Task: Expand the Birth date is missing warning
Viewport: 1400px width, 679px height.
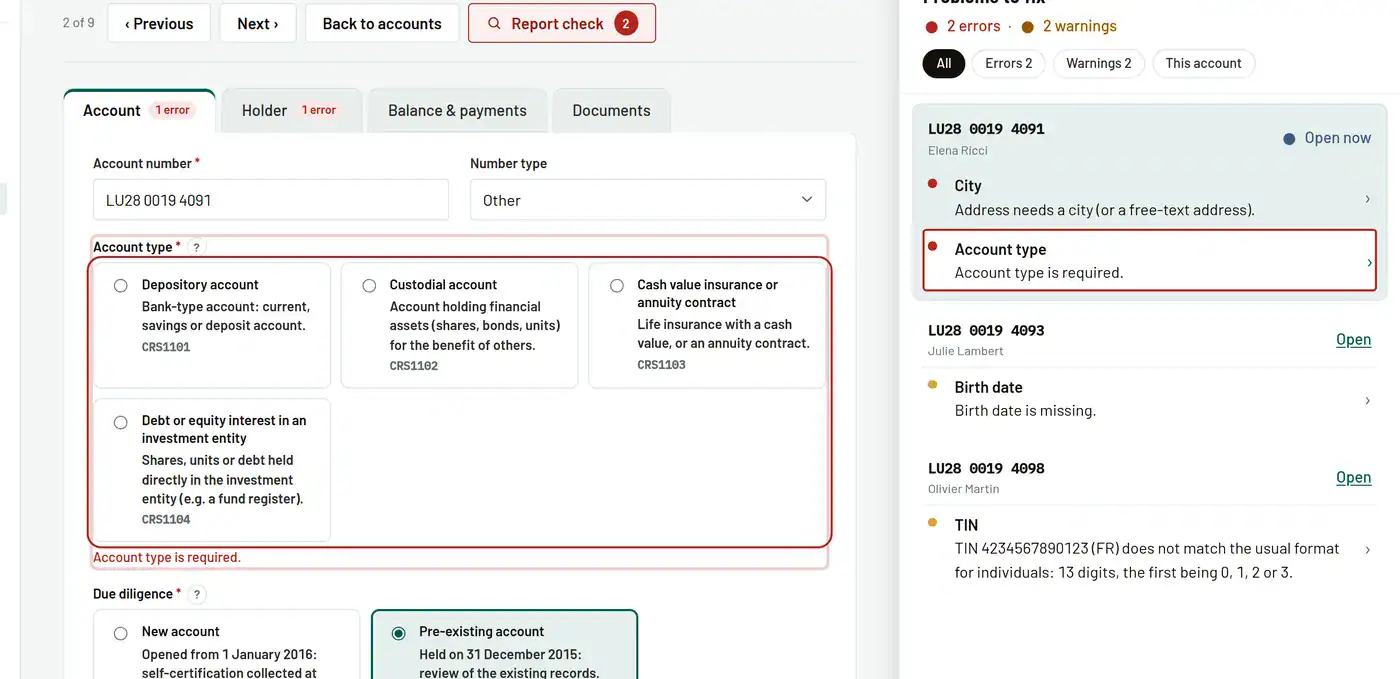Action: 1149,398
